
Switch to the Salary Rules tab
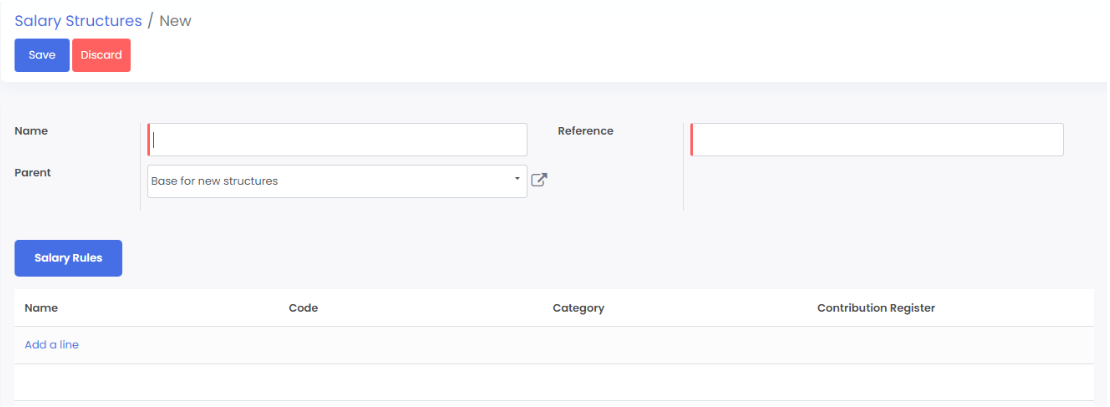coord(68,258)
